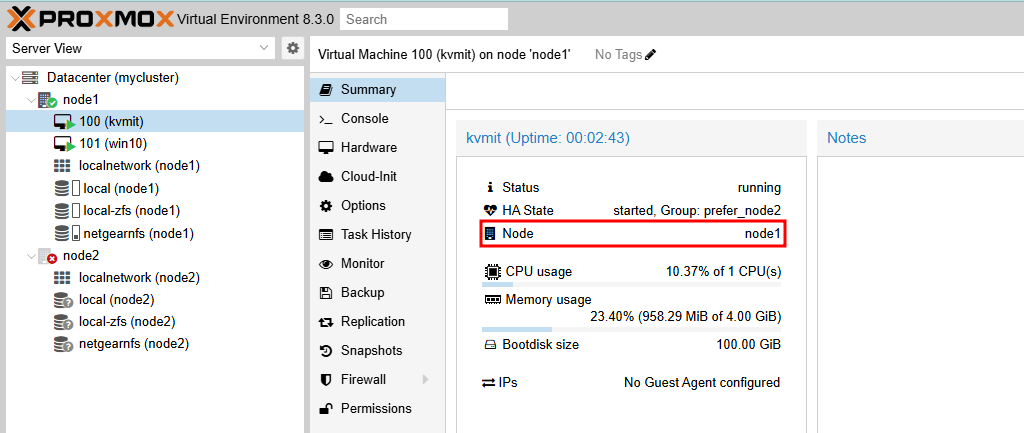1024x433 pixels.
Task: Click the Datacenter server-stack icon
Action: (x=30, y=78)
